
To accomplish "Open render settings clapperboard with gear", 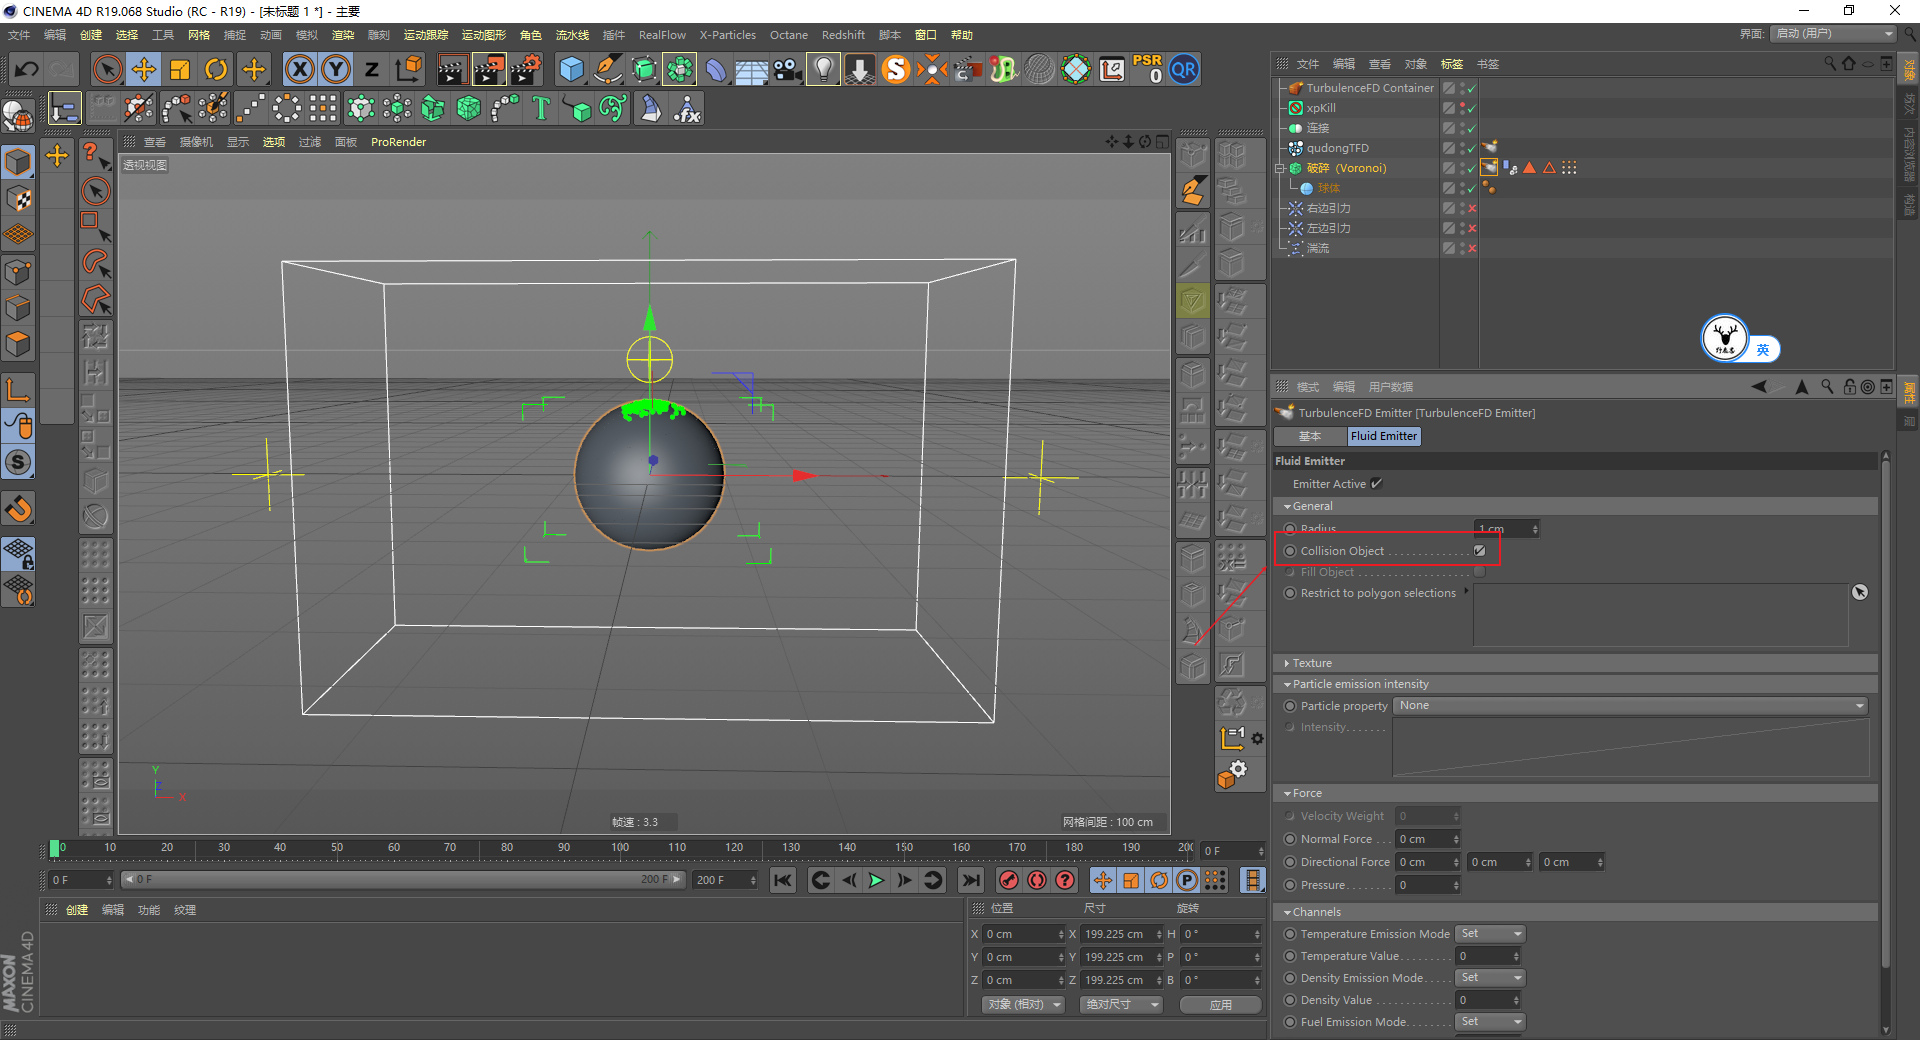I will [526, 70].
